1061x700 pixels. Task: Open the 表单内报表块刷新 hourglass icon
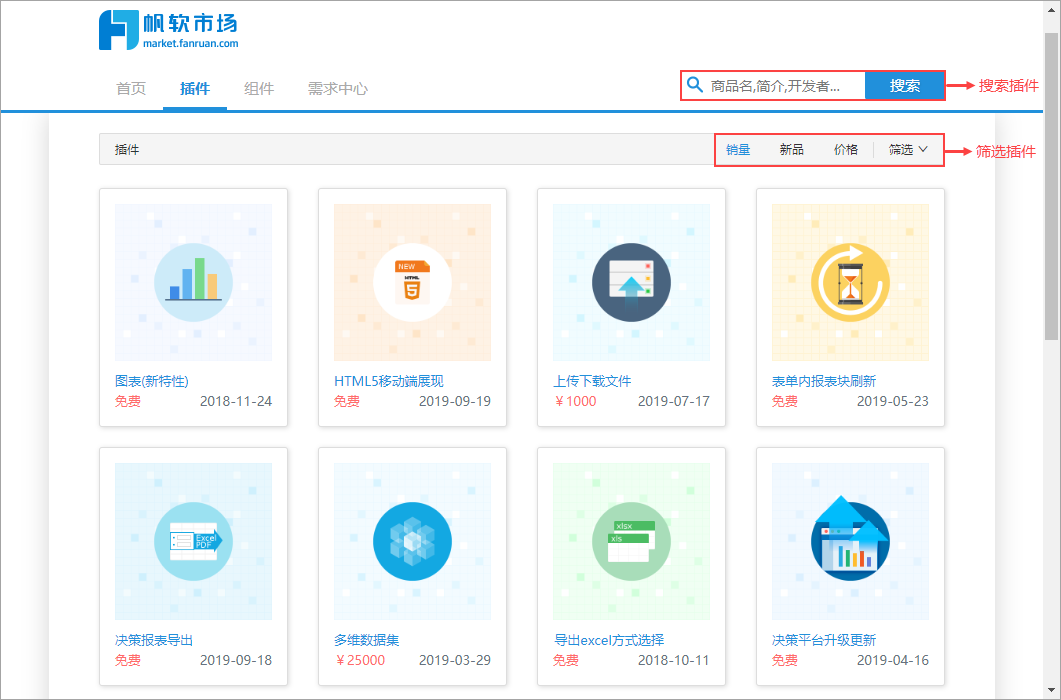(851, 282)
